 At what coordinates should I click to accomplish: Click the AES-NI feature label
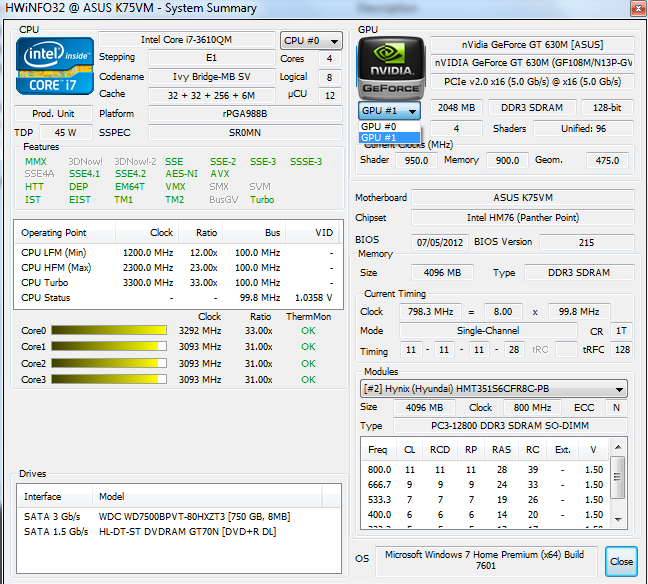tap(181, 174)
